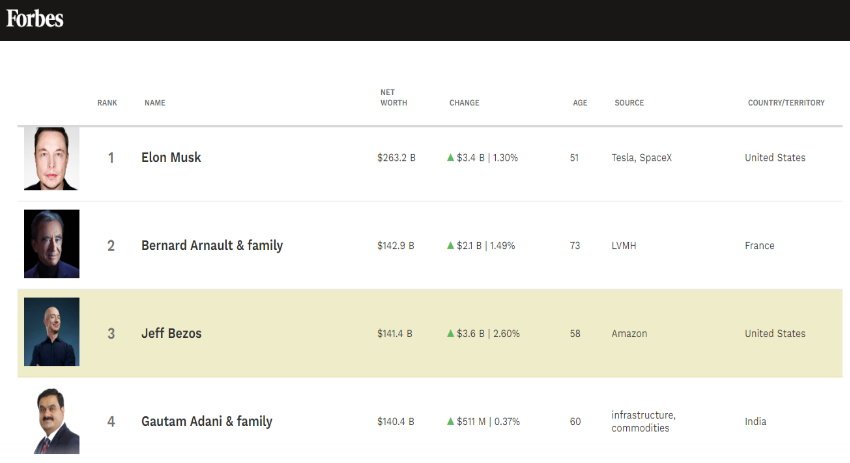Click green up arrow in Jeff Bezos row
Viewport: 850px width, 463px height.
tap(451, 334)
